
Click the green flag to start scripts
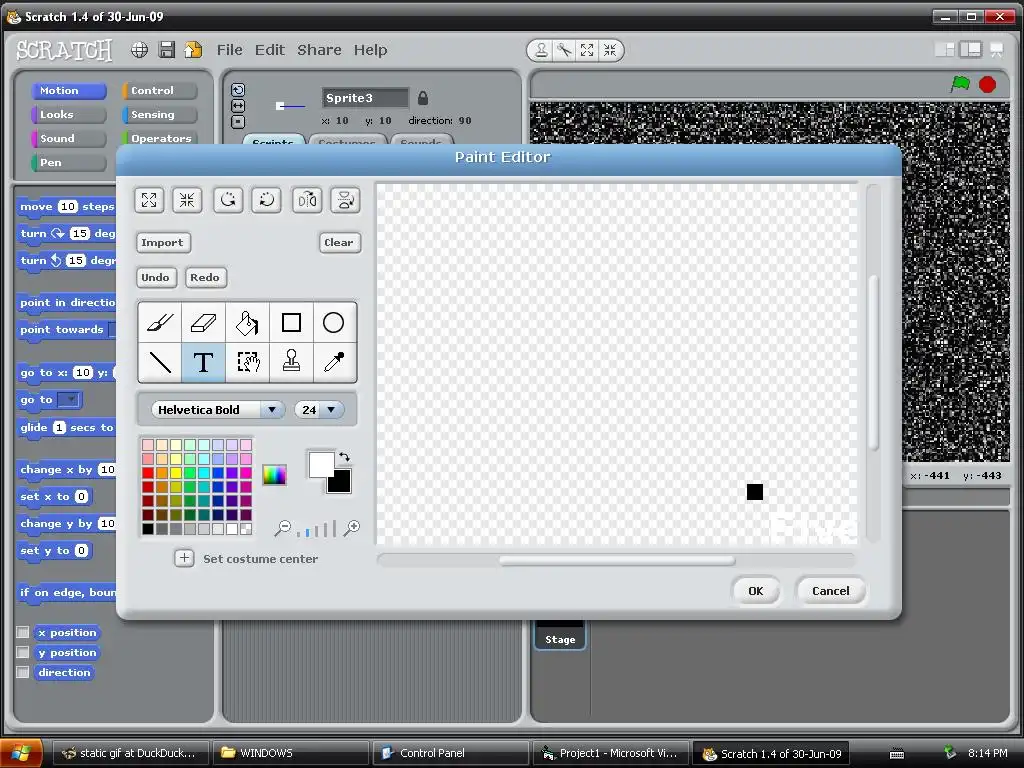pyautogui.click(x=960, y=84)
